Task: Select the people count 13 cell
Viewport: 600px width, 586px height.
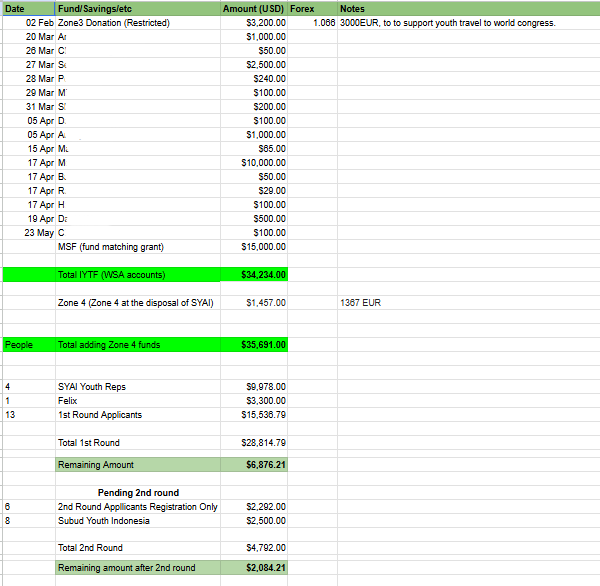Action: (x=29, y=415)
